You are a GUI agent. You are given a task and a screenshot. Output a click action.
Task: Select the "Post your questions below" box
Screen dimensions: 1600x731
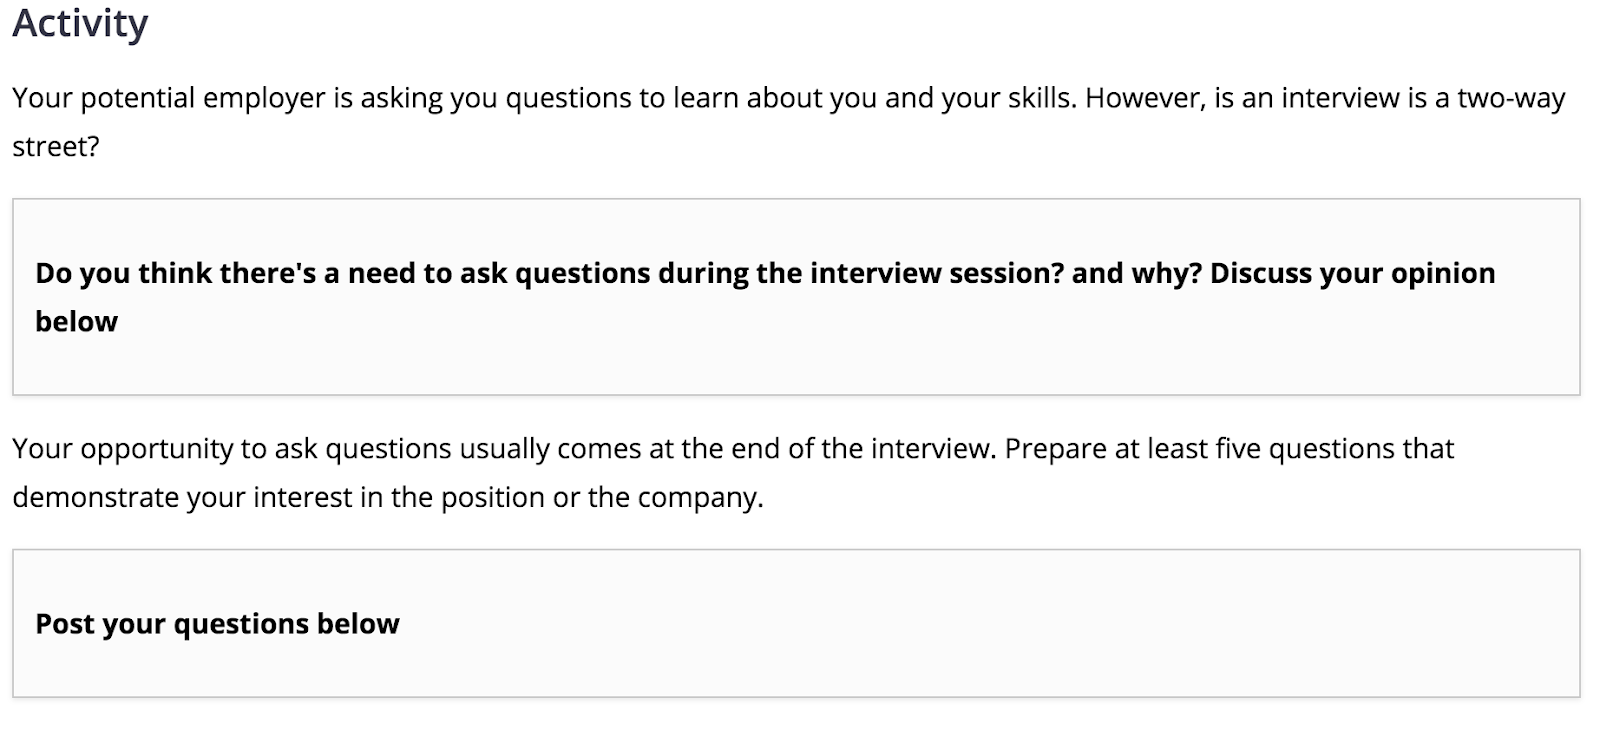[x=796, y=623]
